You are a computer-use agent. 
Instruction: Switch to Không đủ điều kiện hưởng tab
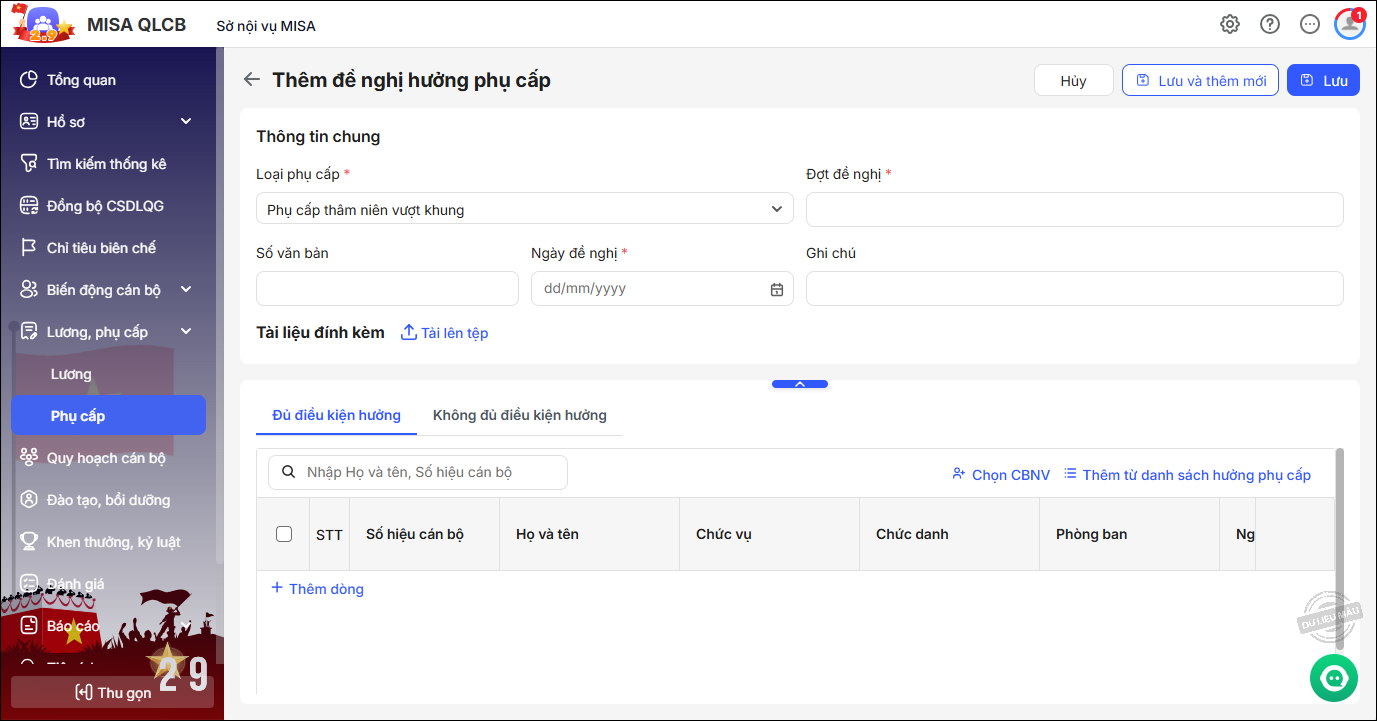coord(519,415)
